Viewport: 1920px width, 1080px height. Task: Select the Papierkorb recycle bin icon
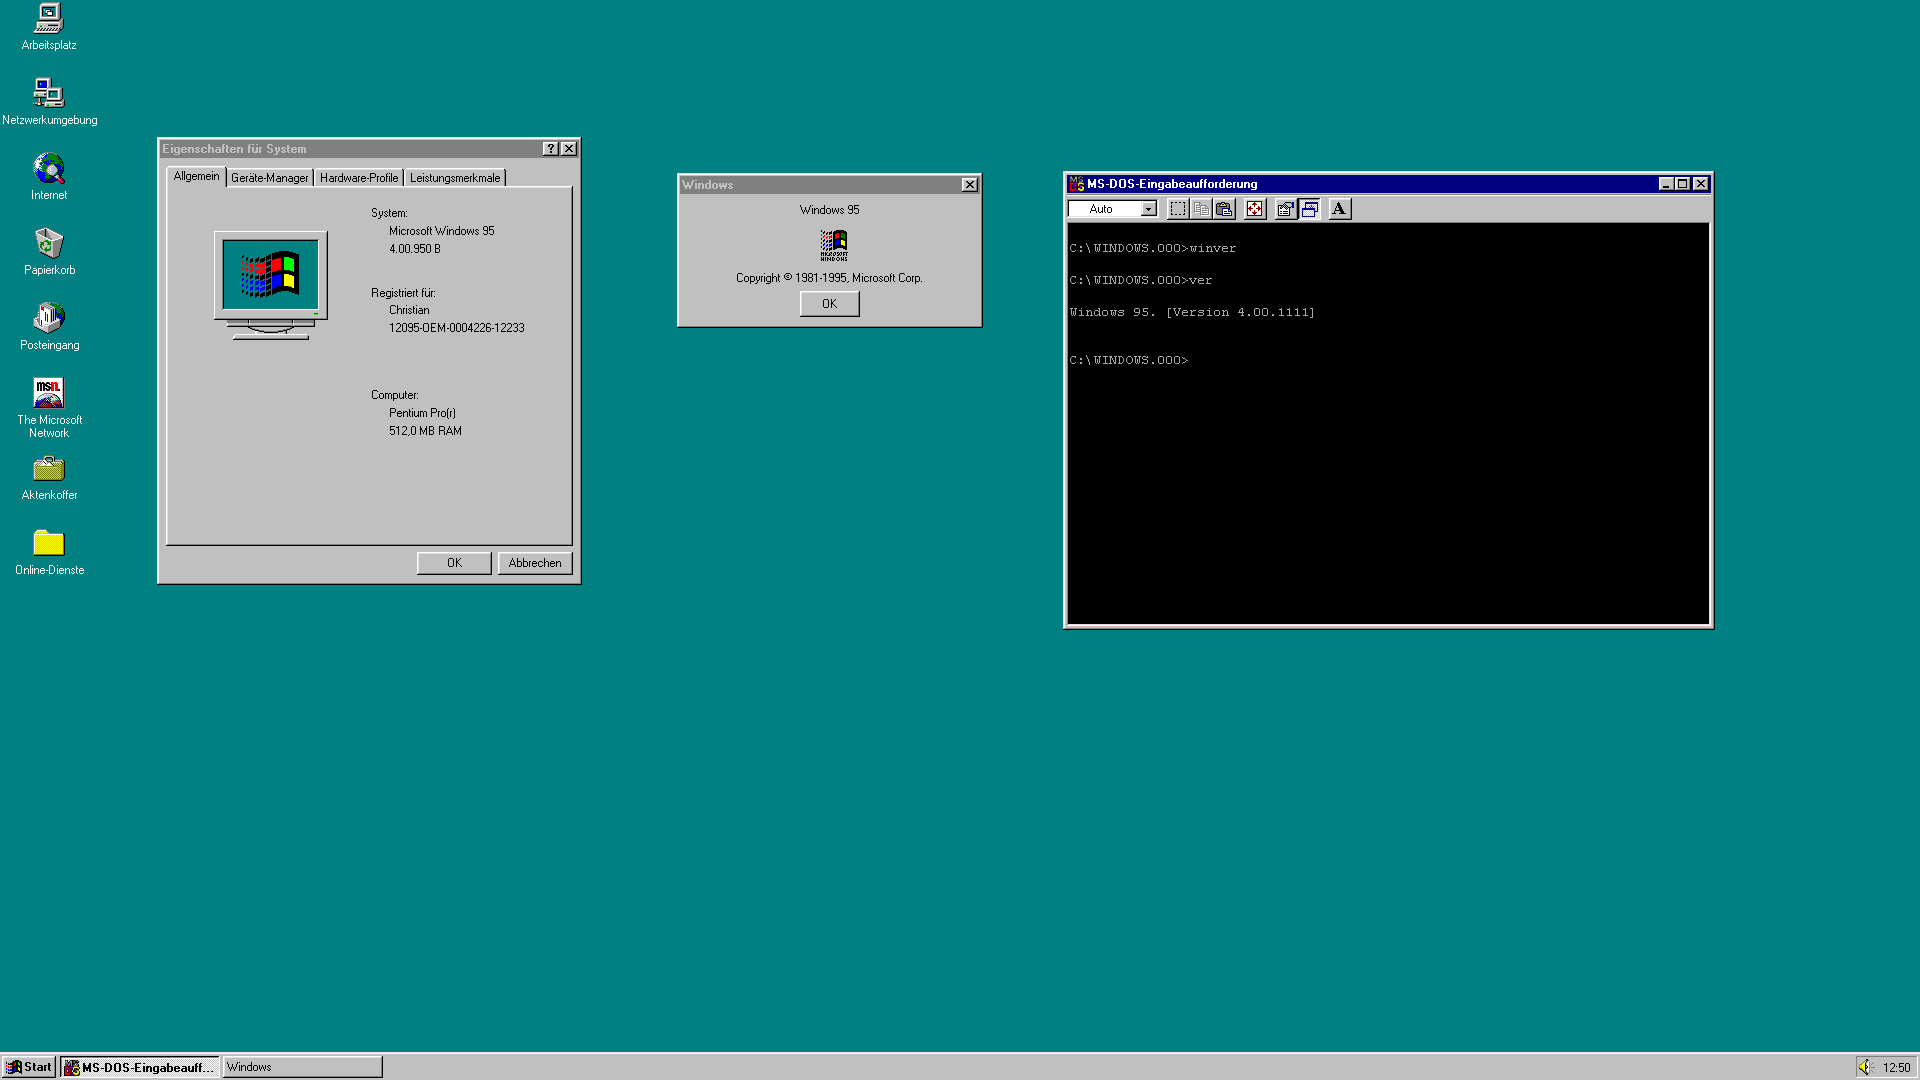[x=48, y=244]
